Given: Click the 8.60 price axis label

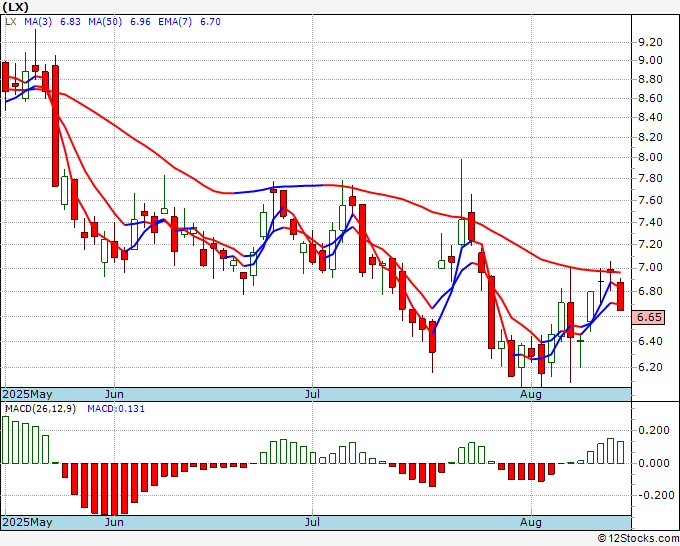Looking at the screenshot, I should (651, 98).
